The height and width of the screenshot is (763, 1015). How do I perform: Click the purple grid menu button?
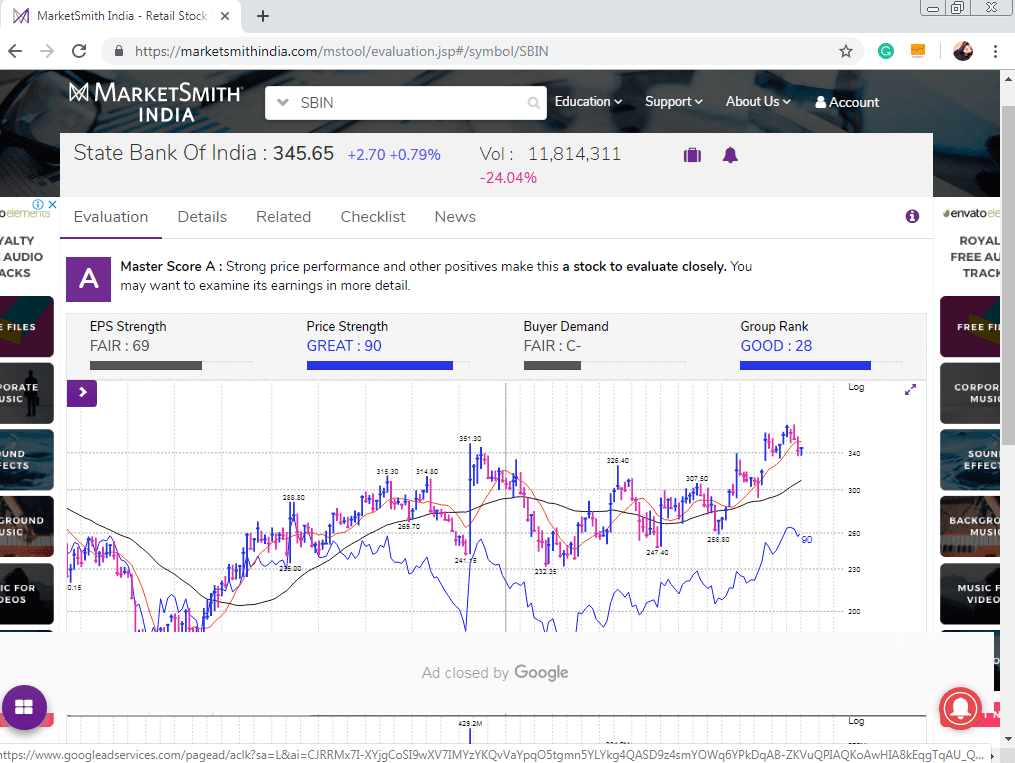coord(24,707)
